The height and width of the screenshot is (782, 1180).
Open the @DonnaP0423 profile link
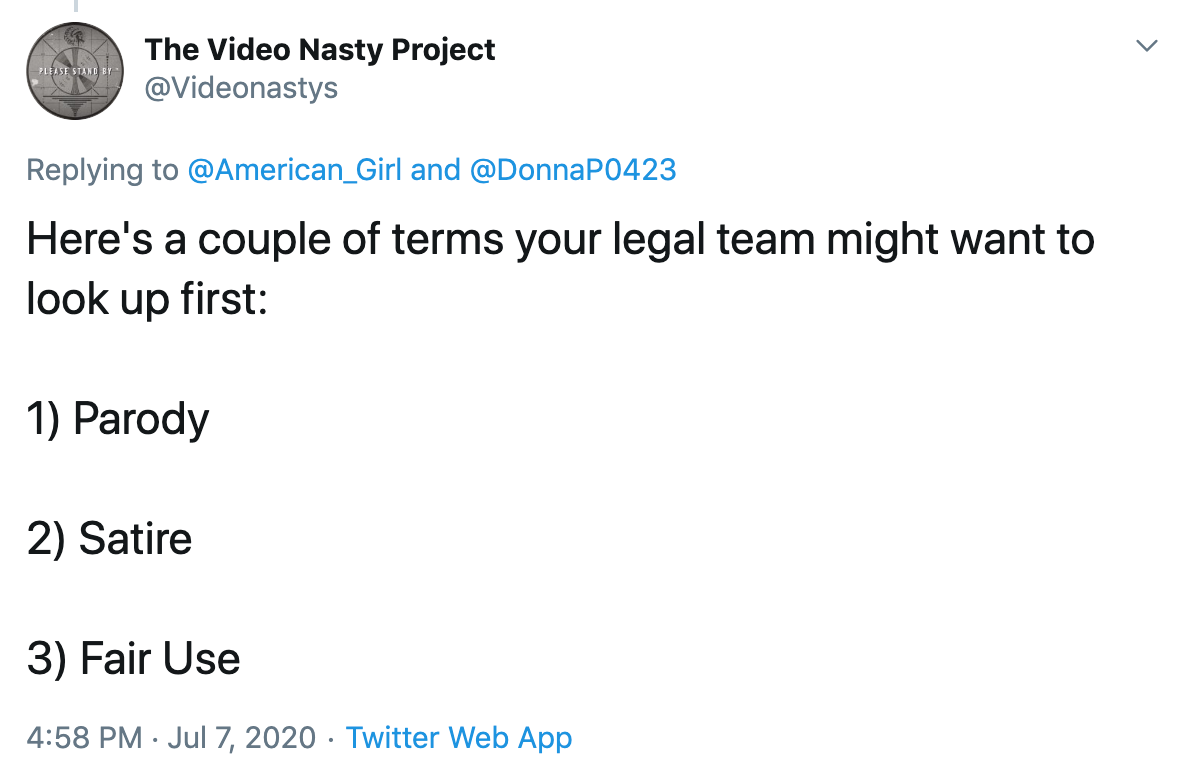click(573, 170)
